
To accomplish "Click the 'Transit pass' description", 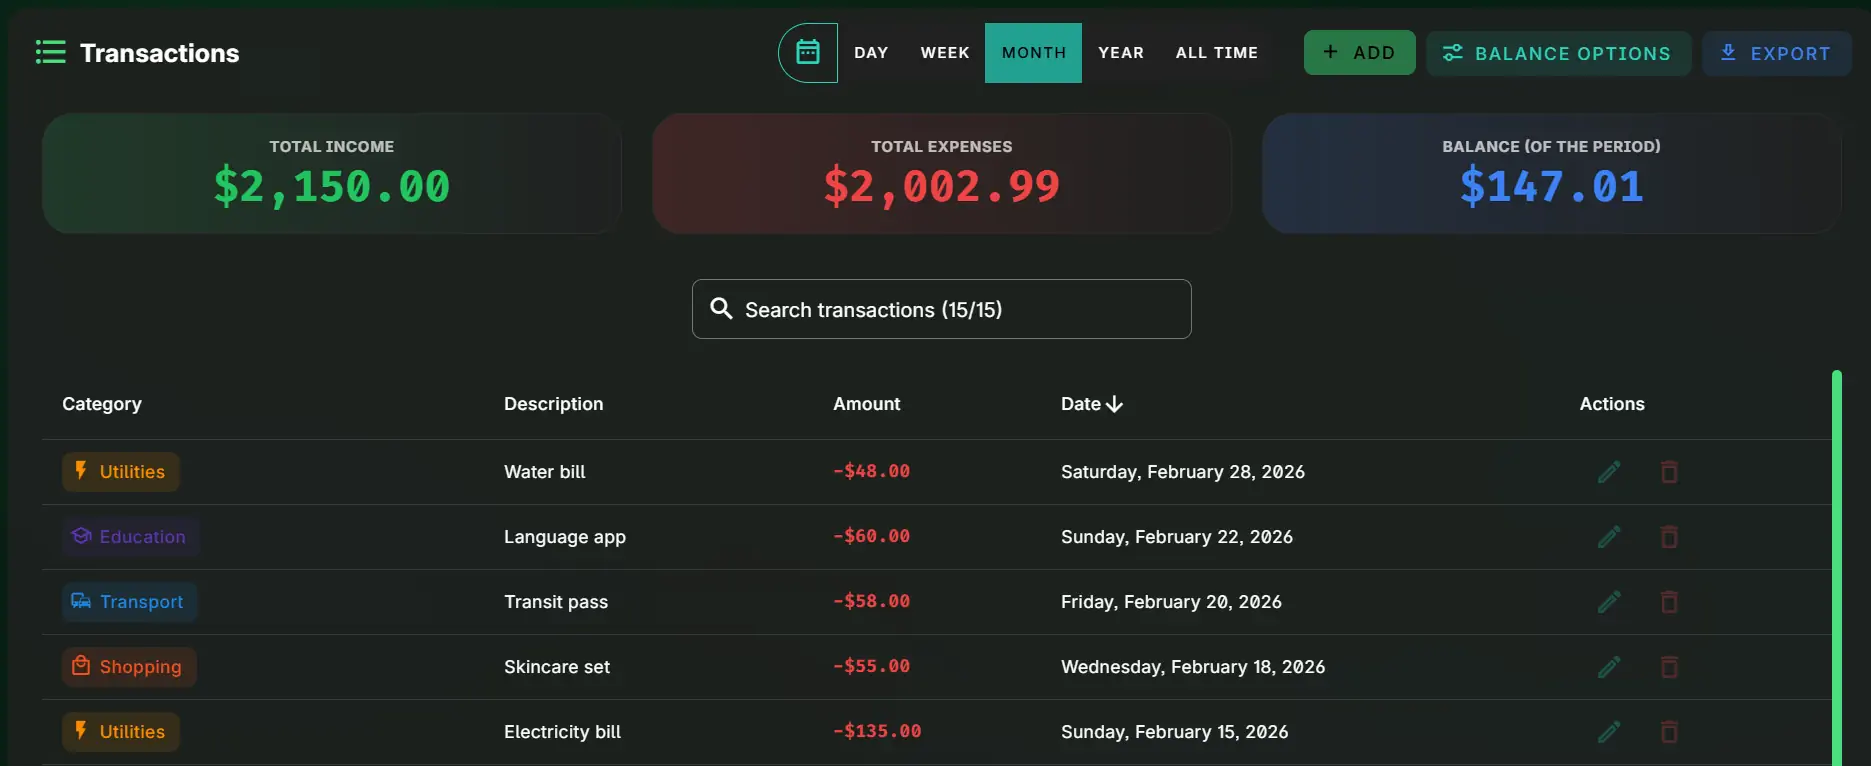I will point(556,602).
